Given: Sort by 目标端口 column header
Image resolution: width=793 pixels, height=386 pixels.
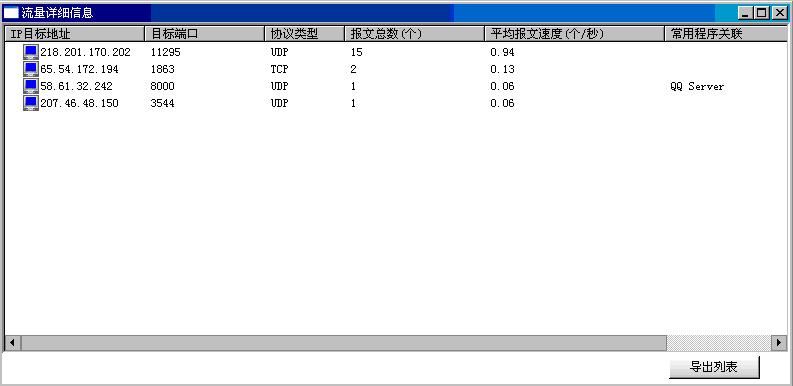Looking at the screenshot, I should pos(205,34).
